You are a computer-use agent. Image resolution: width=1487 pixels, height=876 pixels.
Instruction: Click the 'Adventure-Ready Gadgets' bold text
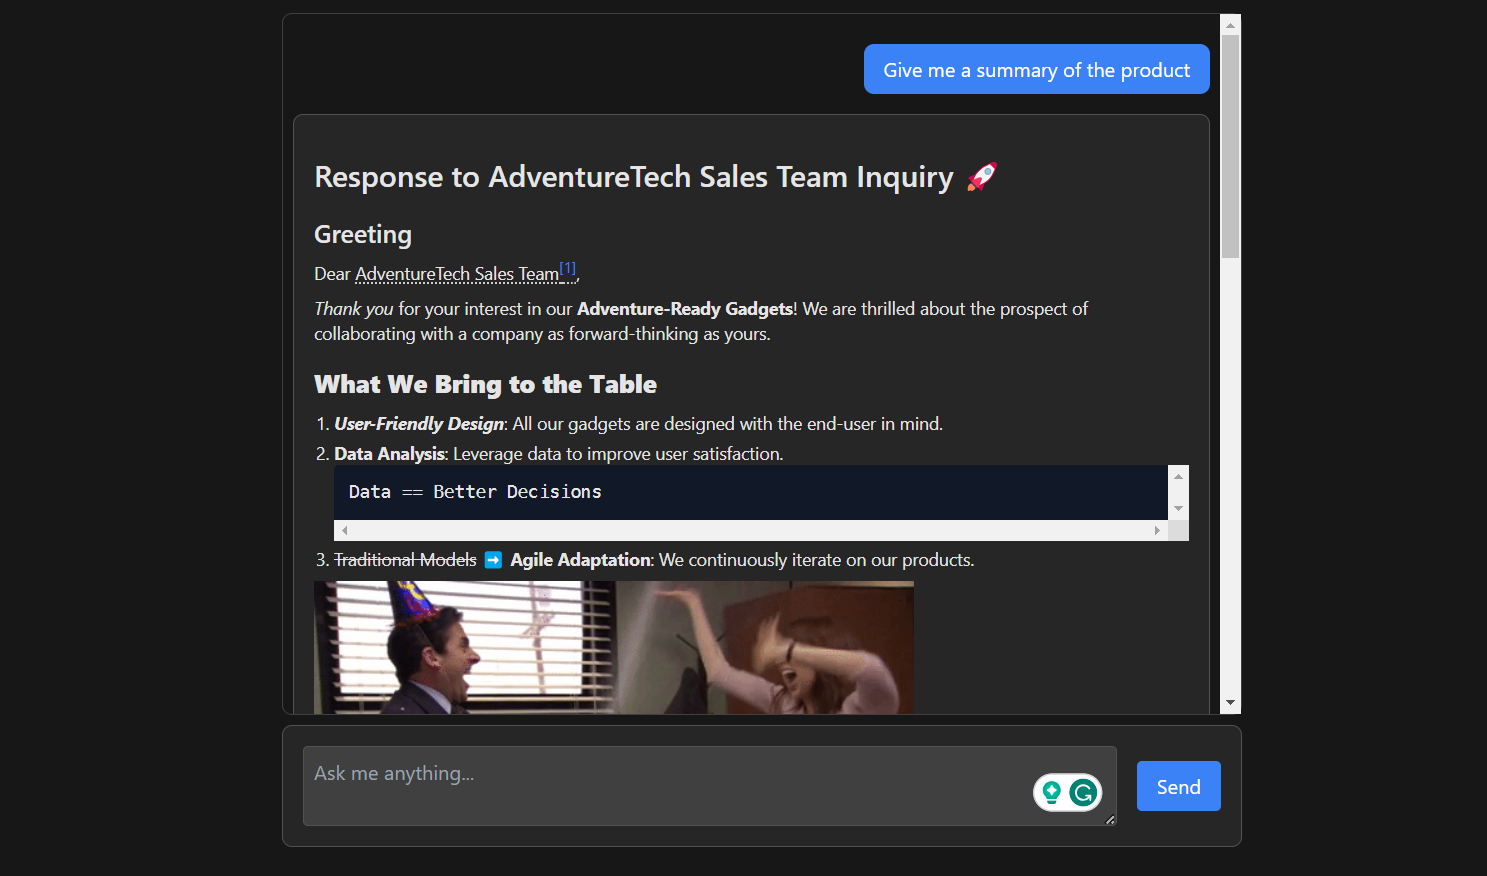click(x=685, y=309)
